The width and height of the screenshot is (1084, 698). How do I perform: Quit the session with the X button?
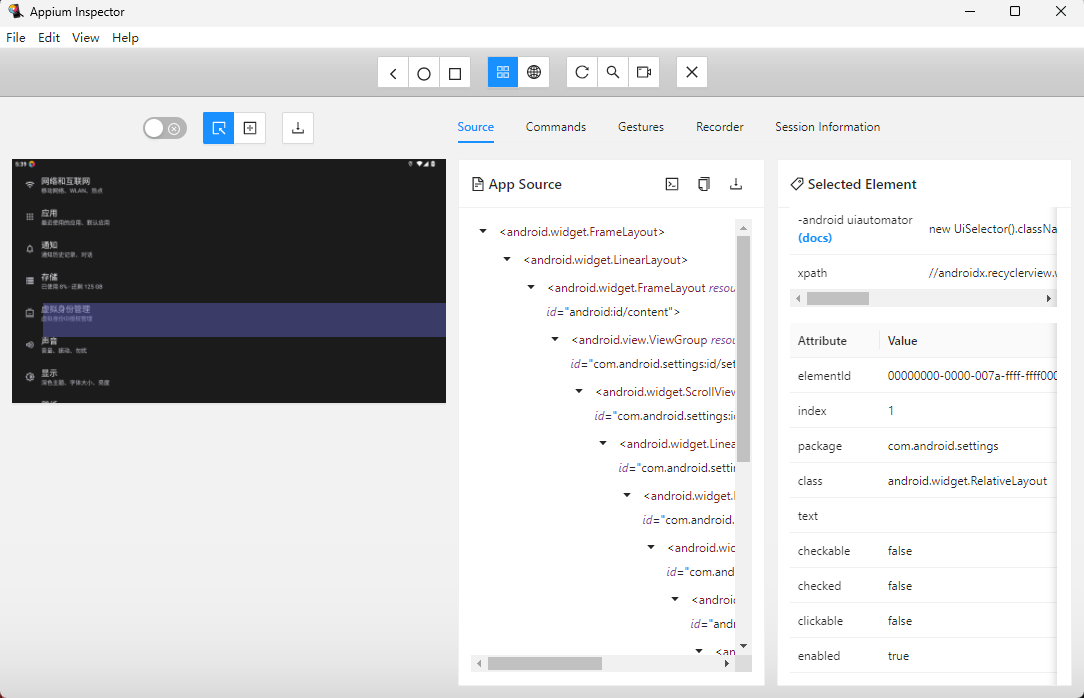tap(691, 72)
